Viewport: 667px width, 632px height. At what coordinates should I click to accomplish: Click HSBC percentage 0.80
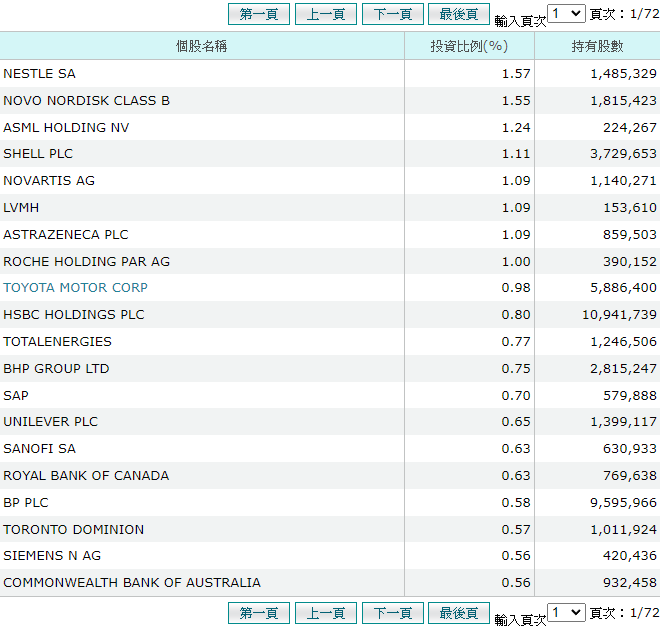tap(516, 314)
